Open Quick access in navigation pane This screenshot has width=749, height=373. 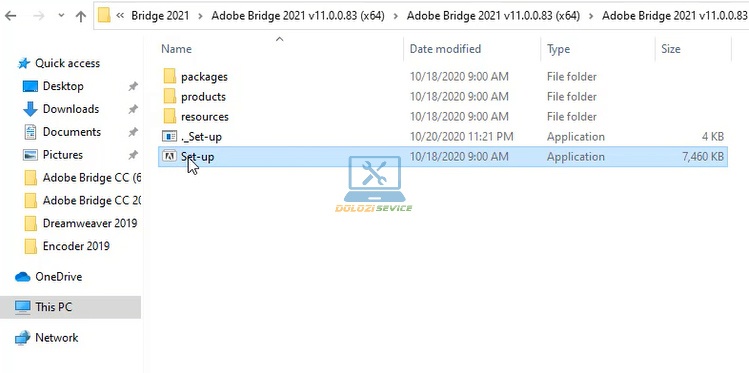pos(67,64)
